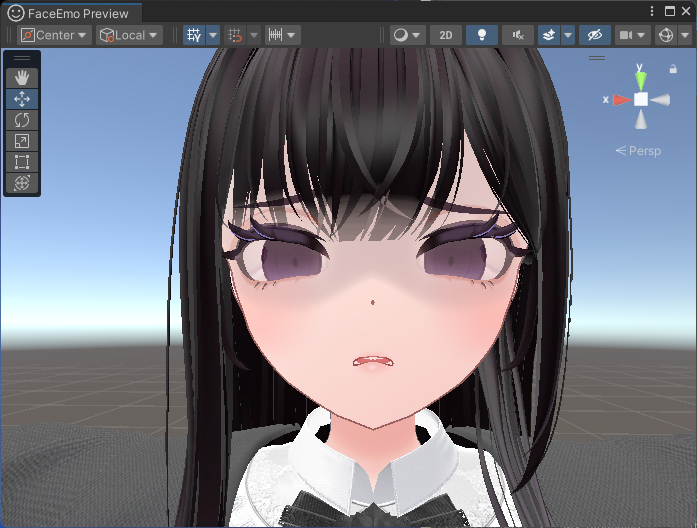The width and height of the screenshot is (697, 528).
Task: Toggle scene audio mute button
Action: click(x=518, y=35)
